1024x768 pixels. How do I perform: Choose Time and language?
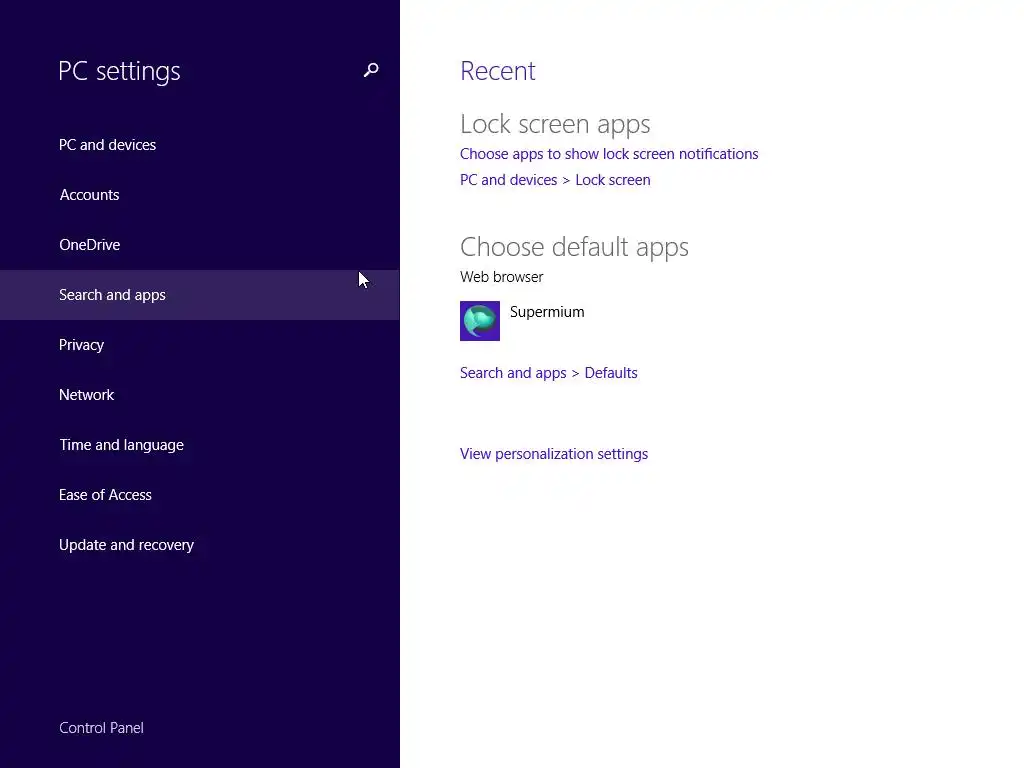click(122, 445)
